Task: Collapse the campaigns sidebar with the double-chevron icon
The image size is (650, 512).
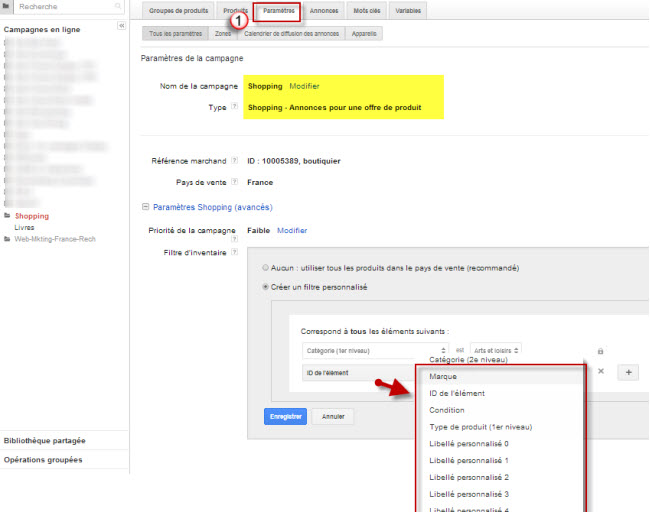Action: click(x=121, y=26)
